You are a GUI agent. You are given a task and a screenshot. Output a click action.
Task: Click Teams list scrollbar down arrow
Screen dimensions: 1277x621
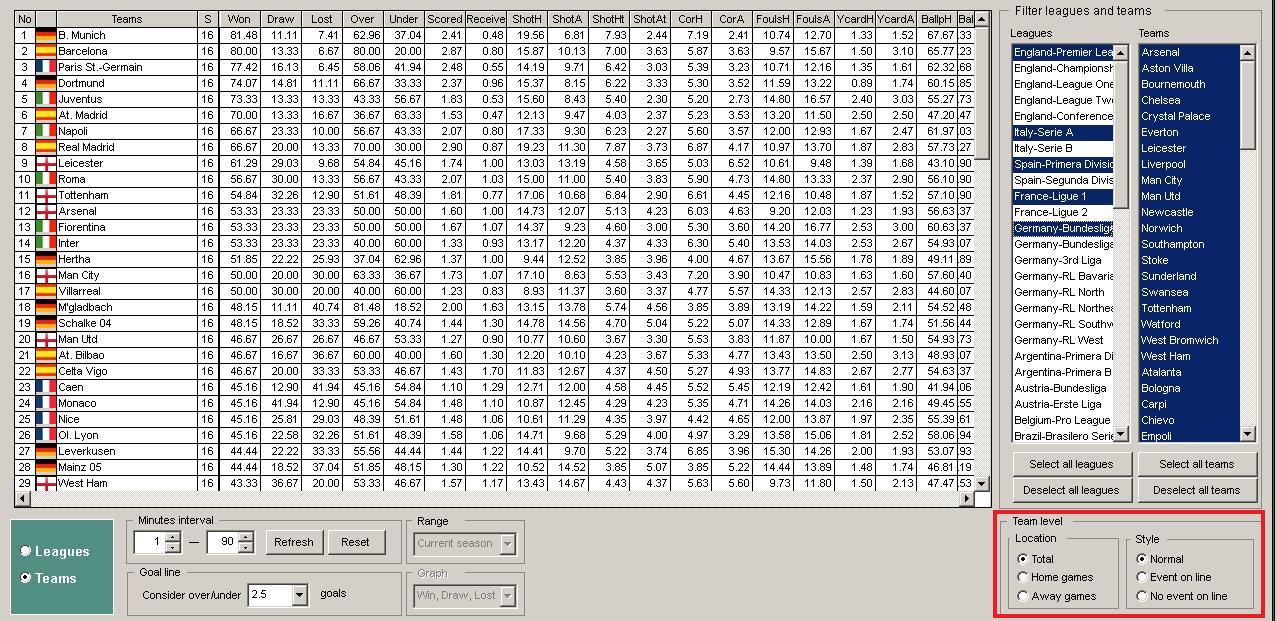point(1248,434)
